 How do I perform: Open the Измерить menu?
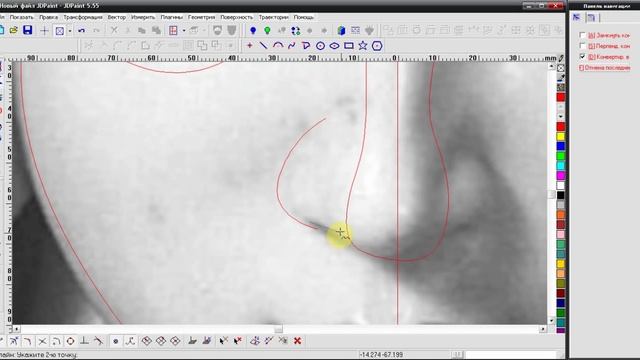click(x=143, y=17)
